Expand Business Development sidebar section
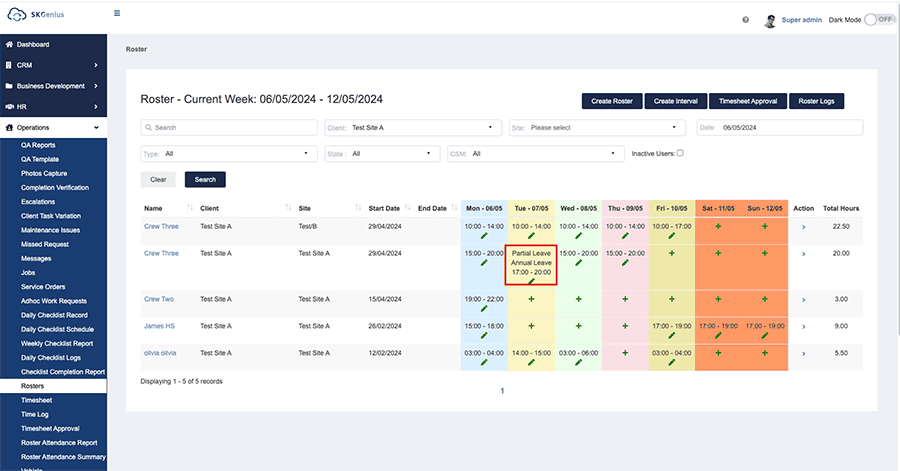This screenshot has height=471, width=900. click(x=53, y=86)
